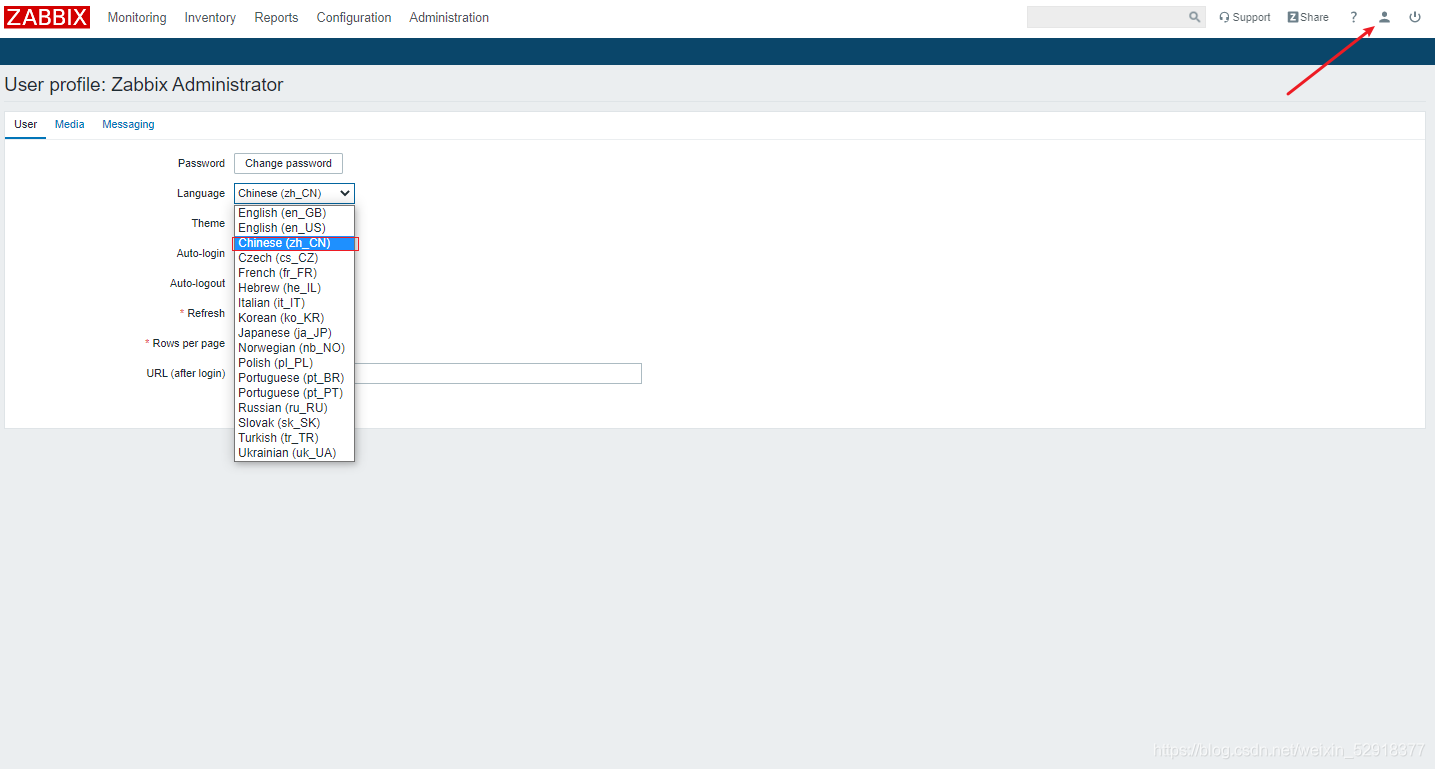This screenshot has height=769, width=1435.
Task: Select Czech (cs_CZ) language option
Action: (294, 258)
